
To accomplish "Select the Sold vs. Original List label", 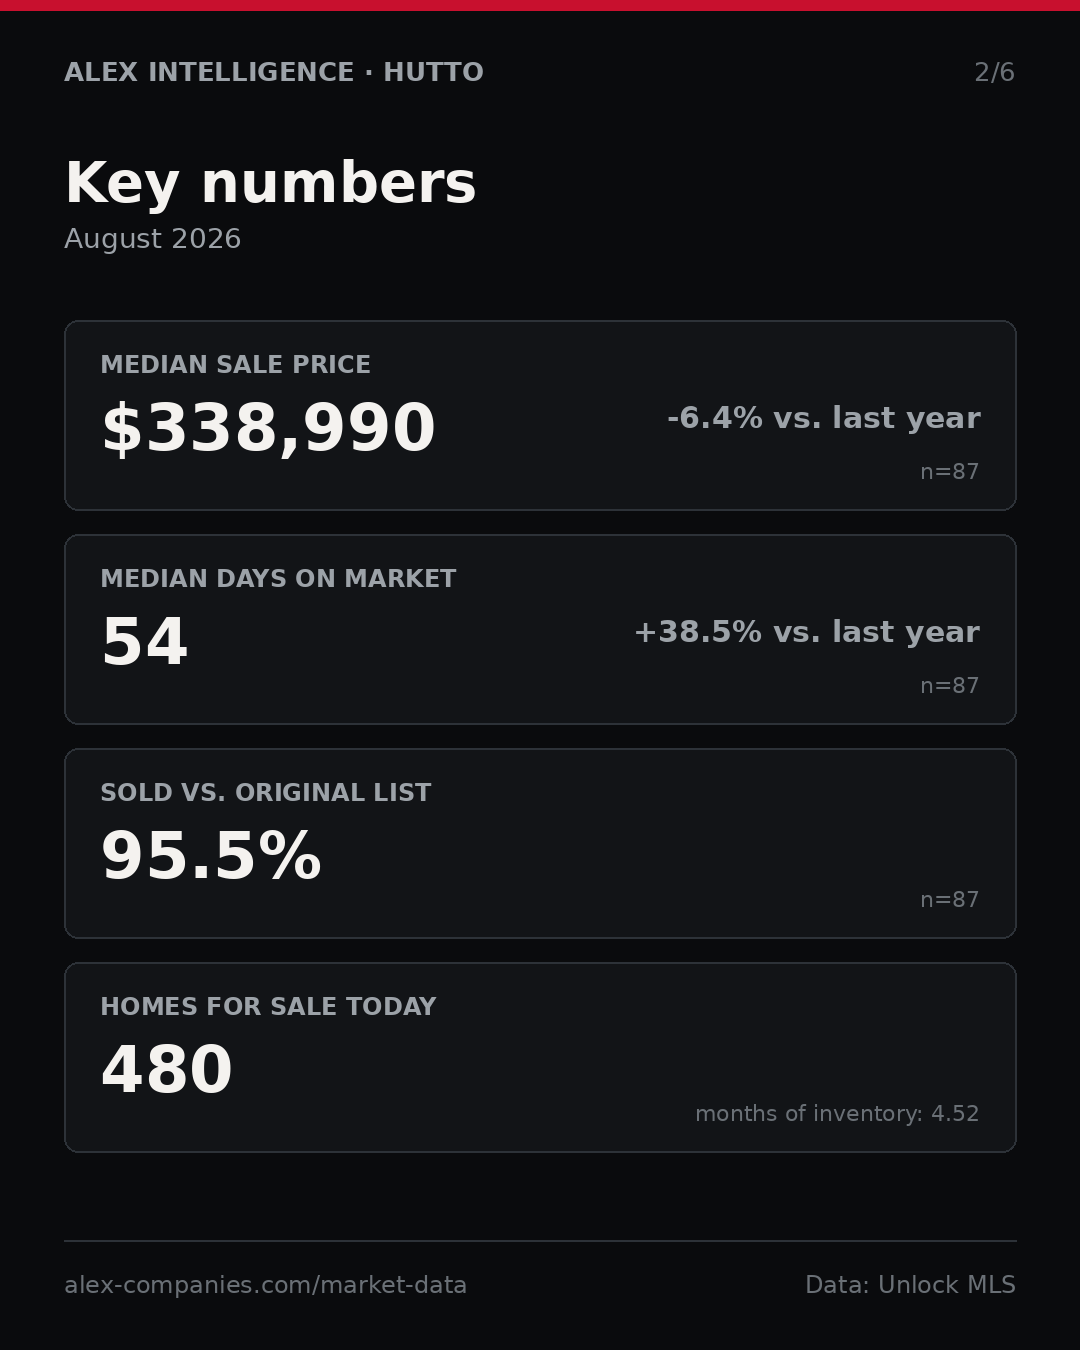I will (266, 793).
